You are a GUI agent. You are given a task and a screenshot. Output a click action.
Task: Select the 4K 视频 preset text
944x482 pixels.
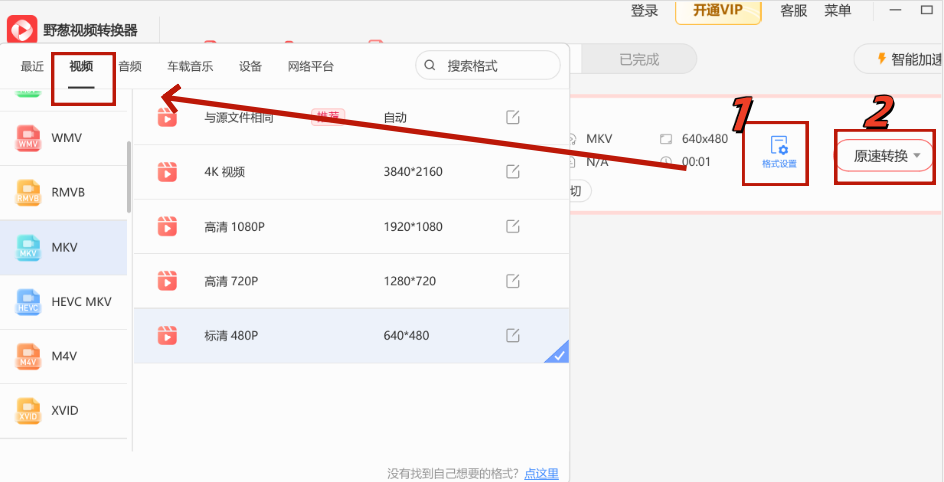(225, 172)
